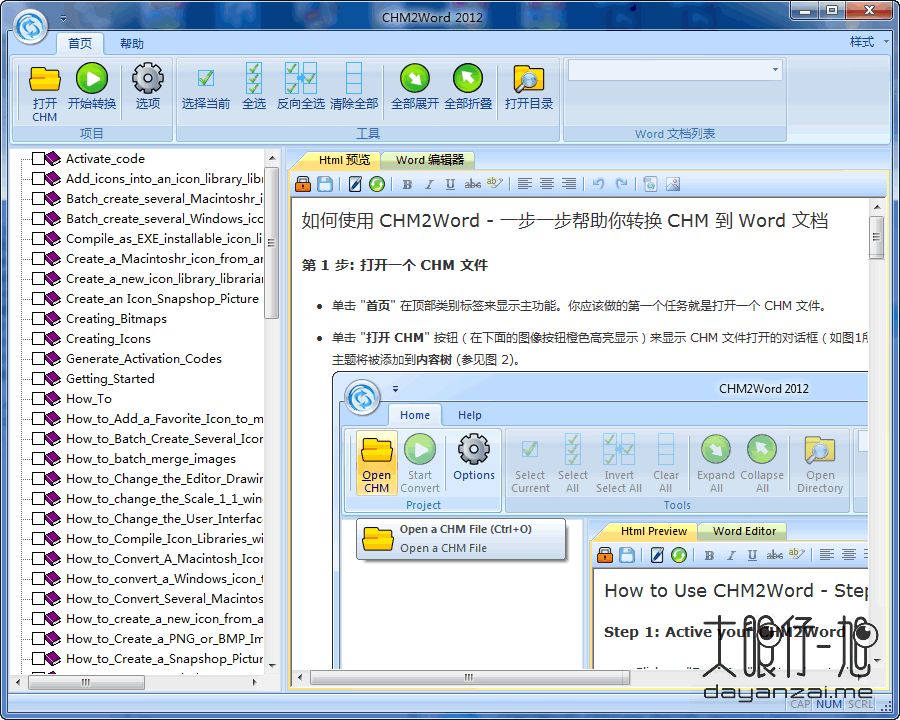Toggle underline formatting in the editor toolbar
The height and width of the screenshot is (720, 900).
click(x=450, y=184)
